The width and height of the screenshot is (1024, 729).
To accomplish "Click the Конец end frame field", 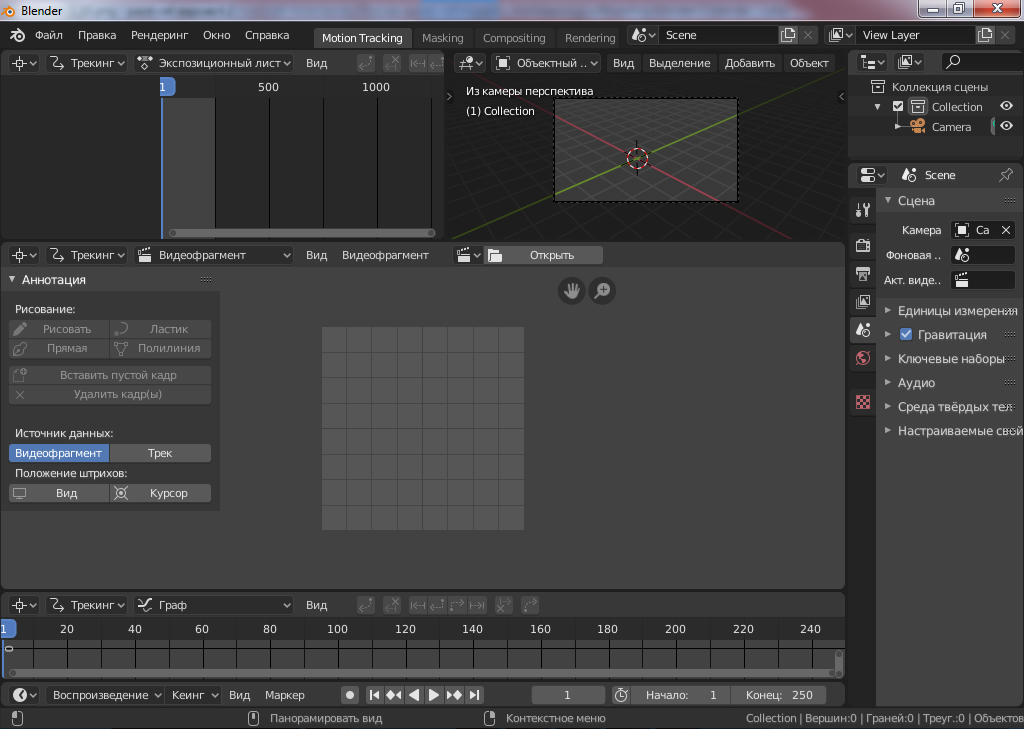I will pos(777,695).
